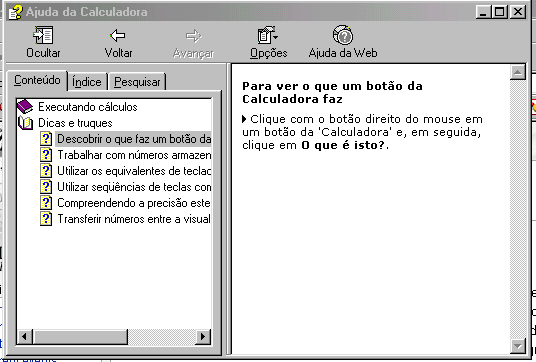This screenshot has width=536, height=362.
Task: Click the contents horizontal scrollbar thumb
Action: pos(80,337)
